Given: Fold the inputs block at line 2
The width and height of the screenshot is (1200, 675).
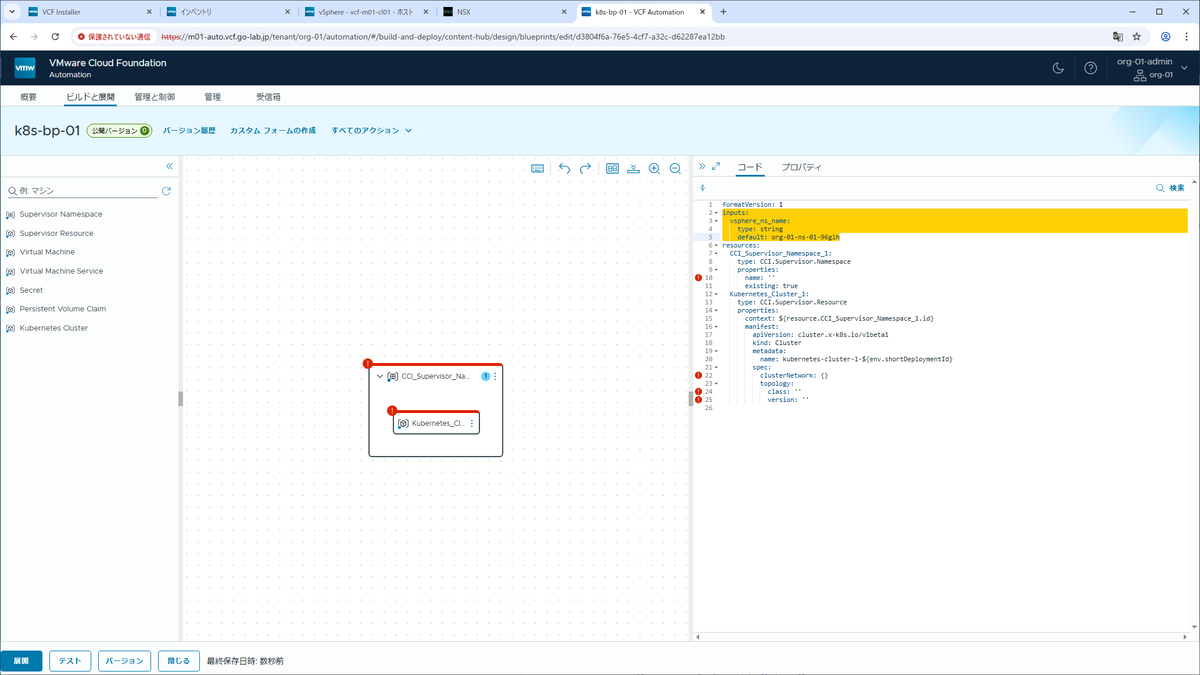Looking at the screenshot, I should 716,213.
